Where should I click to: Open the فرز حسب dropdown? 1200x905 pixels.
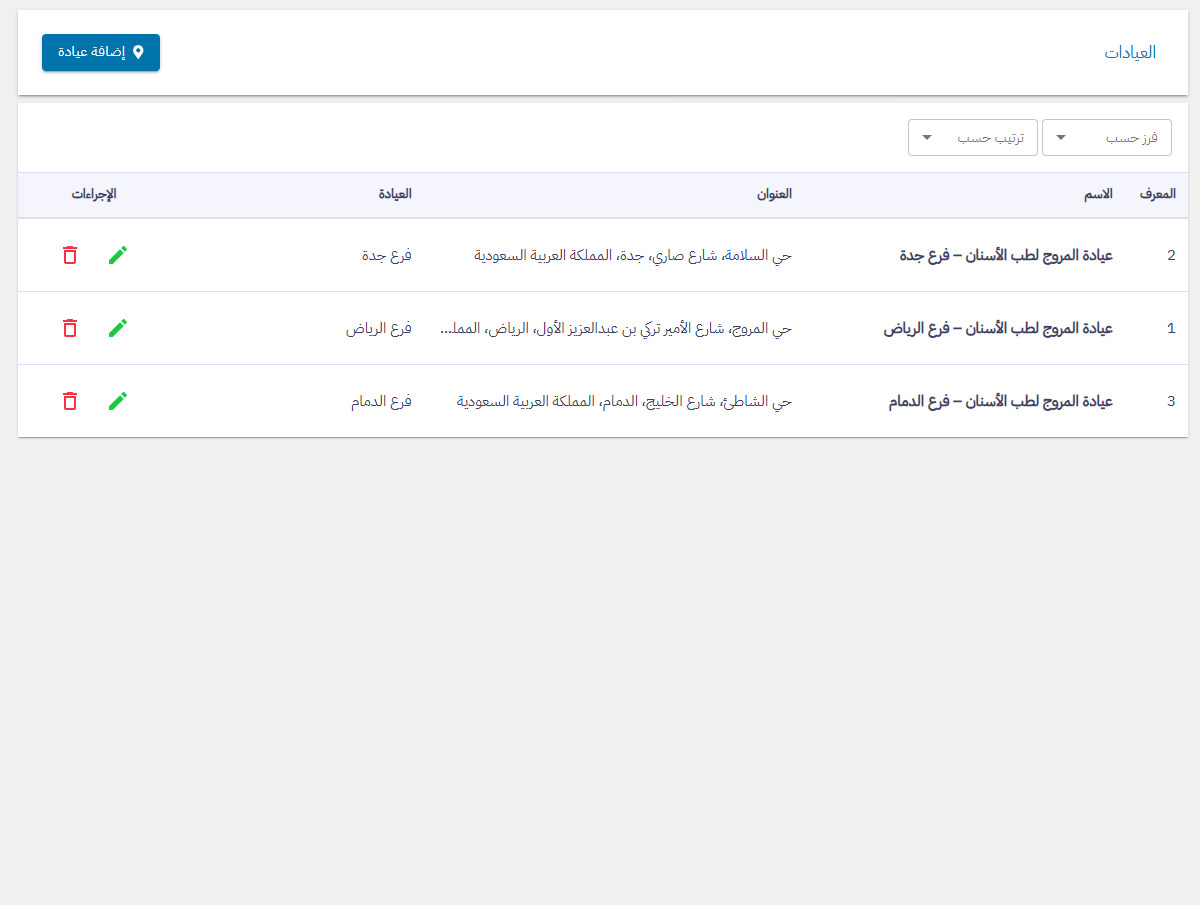pos(1106,138)
